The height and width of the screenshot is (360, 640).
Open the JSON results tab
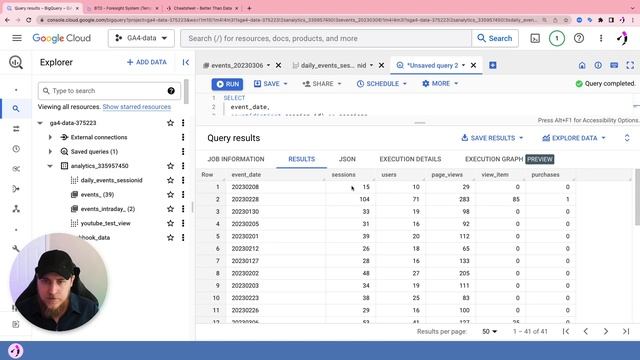point(347,159)
